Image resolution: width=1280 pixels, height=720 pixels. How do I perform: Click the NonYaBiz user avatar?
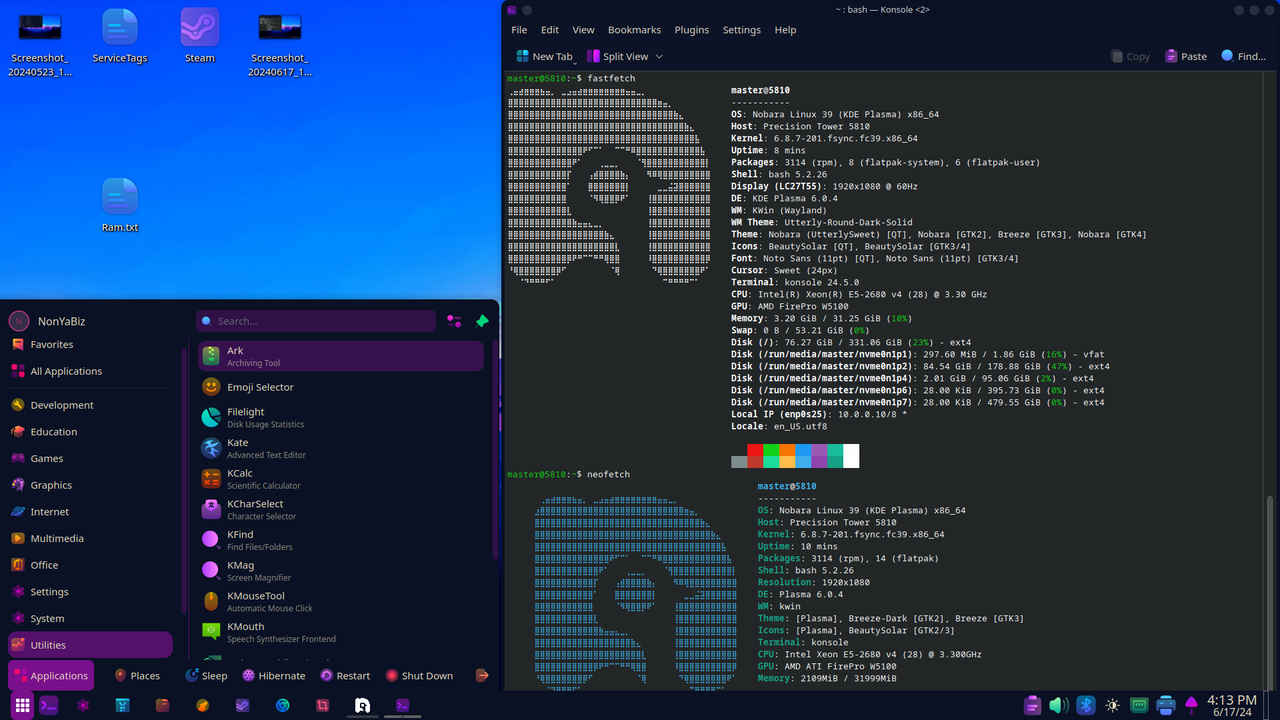tap(18, 321)
